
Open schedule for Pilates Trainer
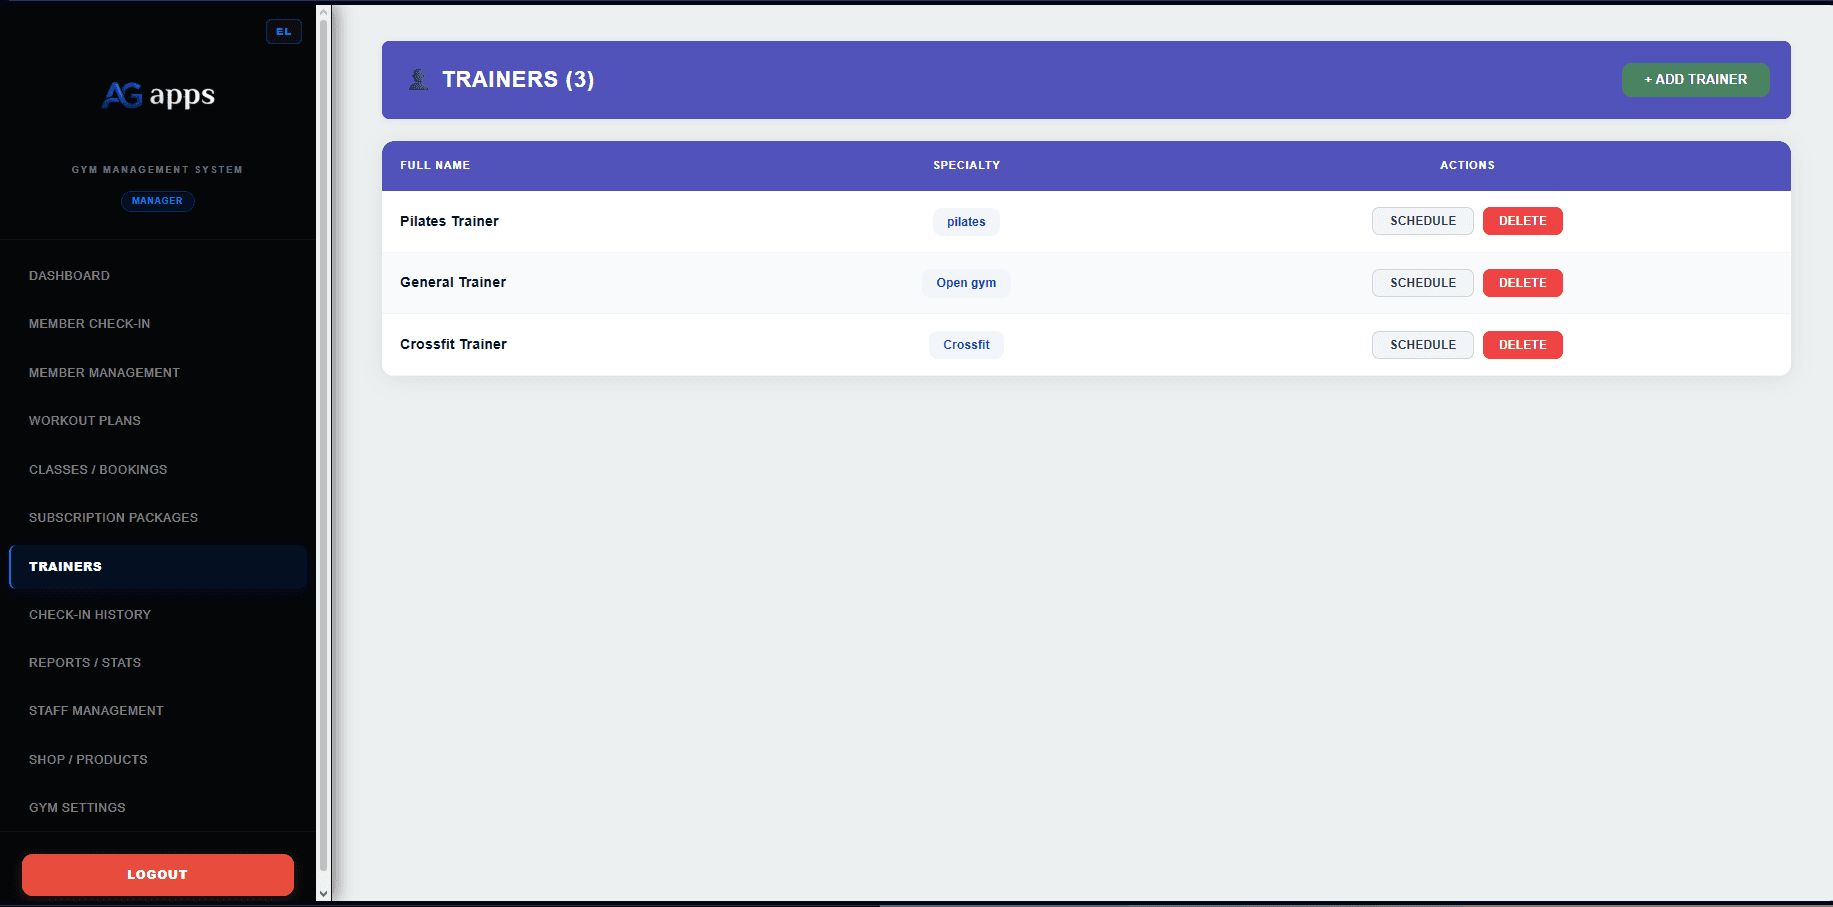(1422, 221)
